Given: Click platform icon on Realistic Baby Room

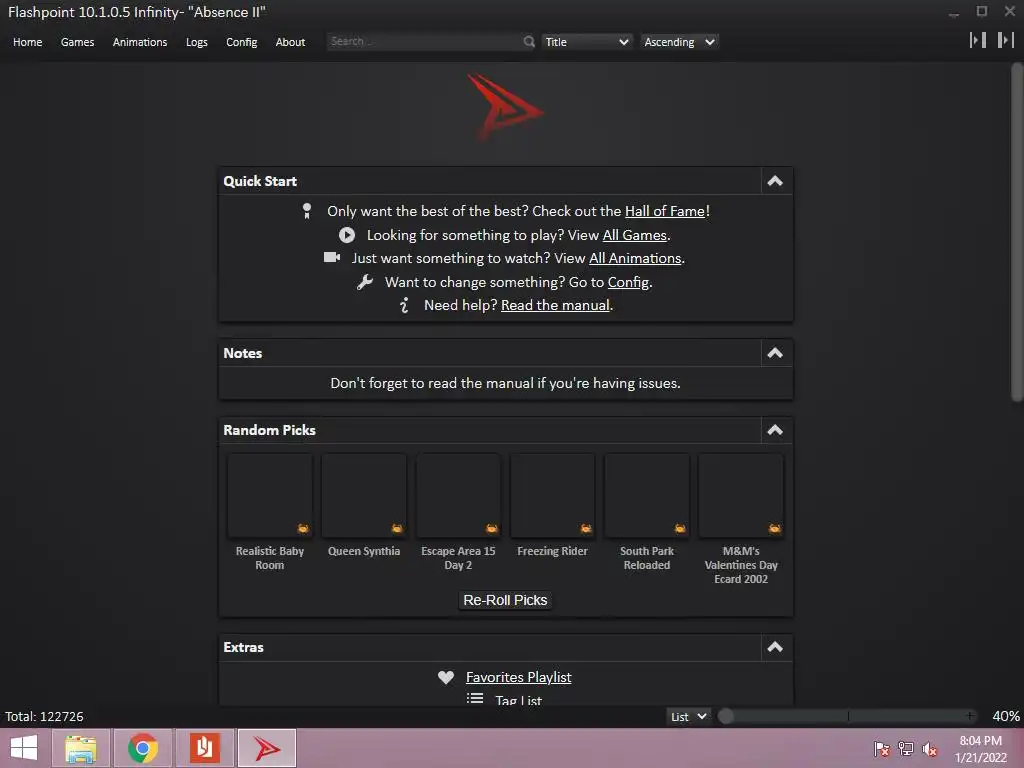Looking at the screenshot, I should [303, 528].
